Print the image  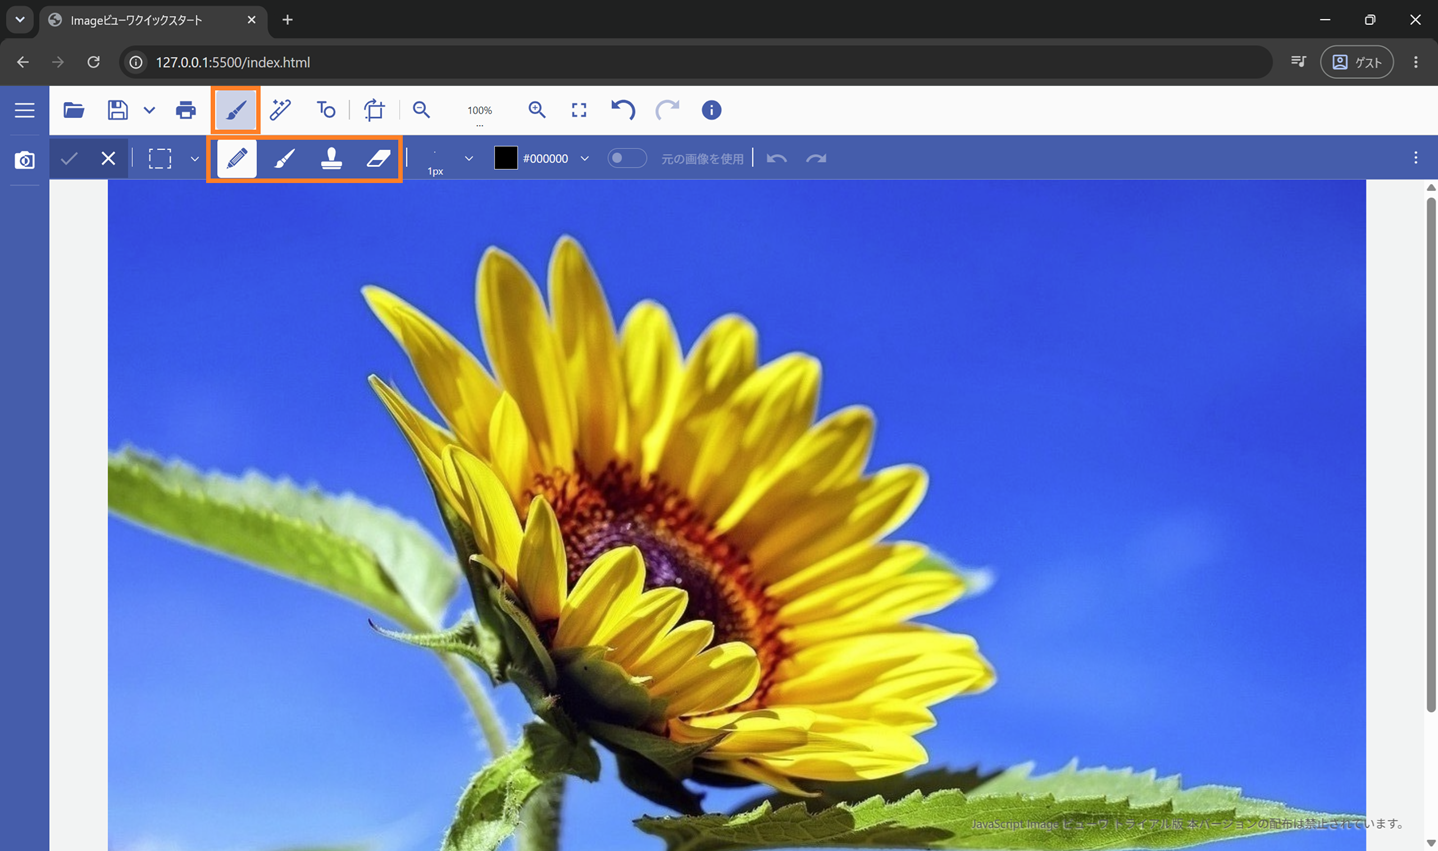(186, 110)
